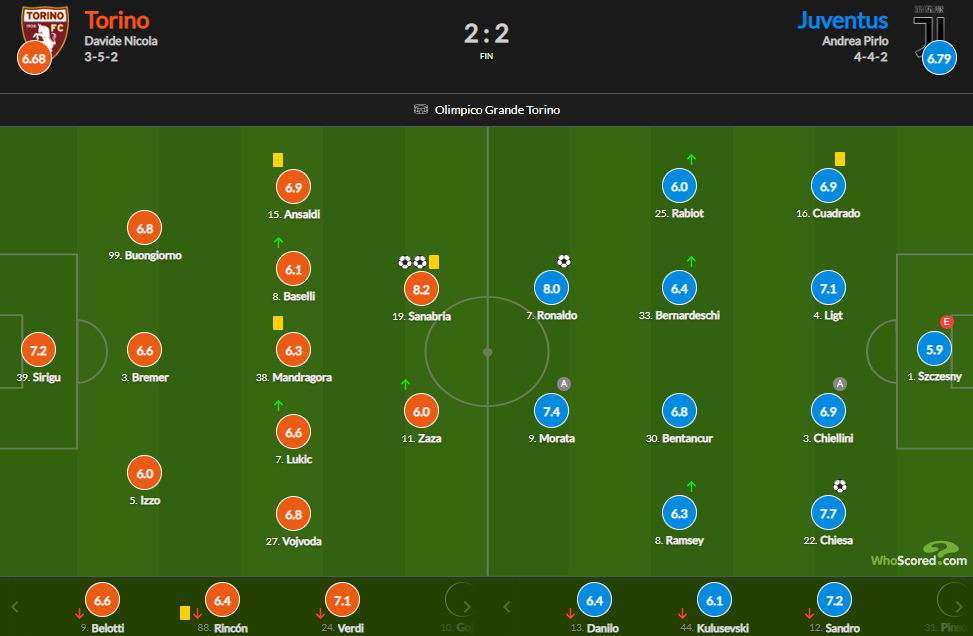Screen dimensions: 973x636
Task: Show previous Juventus substitutes with left arrow
Action: 507,607
